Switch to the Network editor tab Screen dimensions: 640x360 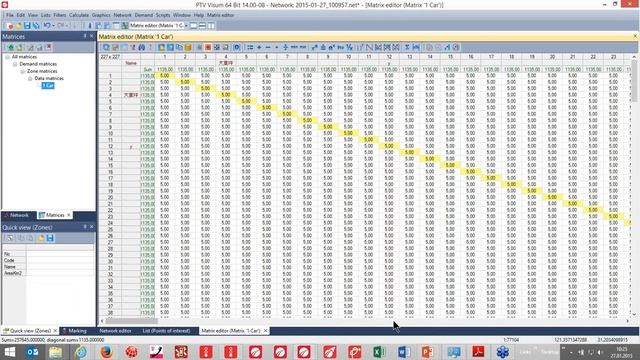(x=115, y=331)
